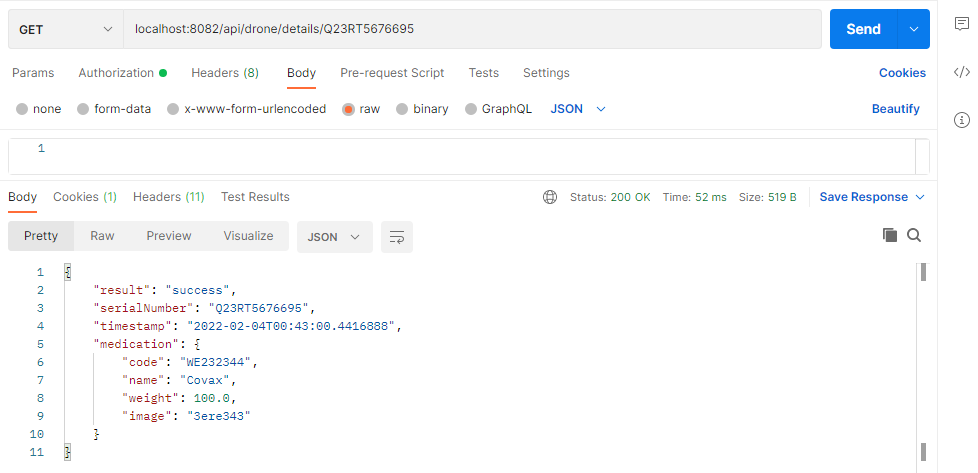Open the Params tab
Screen dimensions: 978x473
33,73
